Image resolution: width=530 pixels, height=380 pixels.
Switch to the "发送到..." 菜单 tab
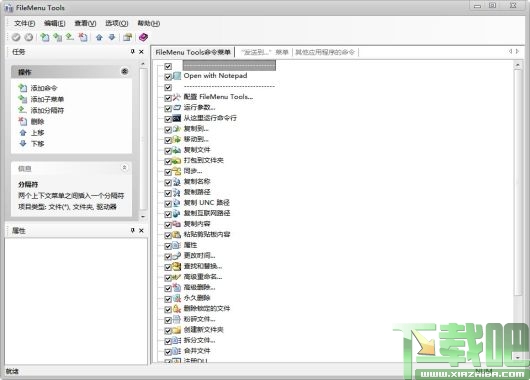[264, 52]
